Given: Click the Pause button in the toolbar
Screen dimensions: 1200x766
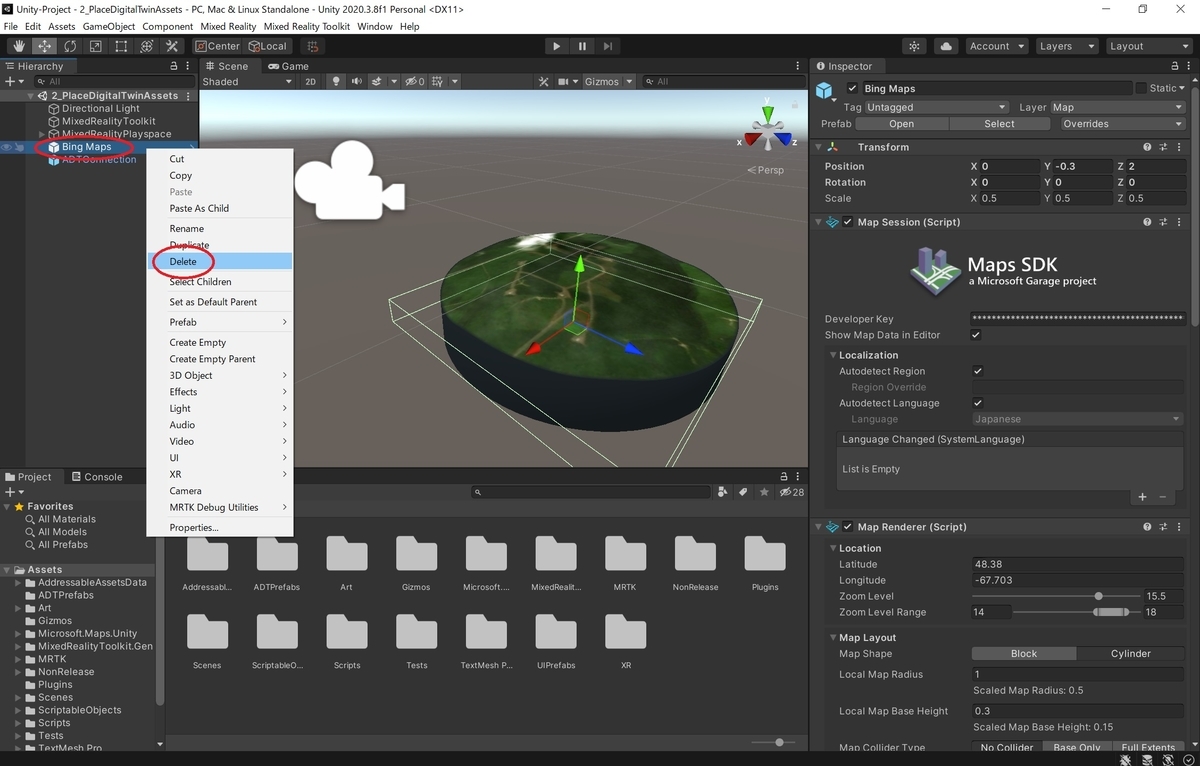Looking at the screenshot, I should click(x=582, y=46).
